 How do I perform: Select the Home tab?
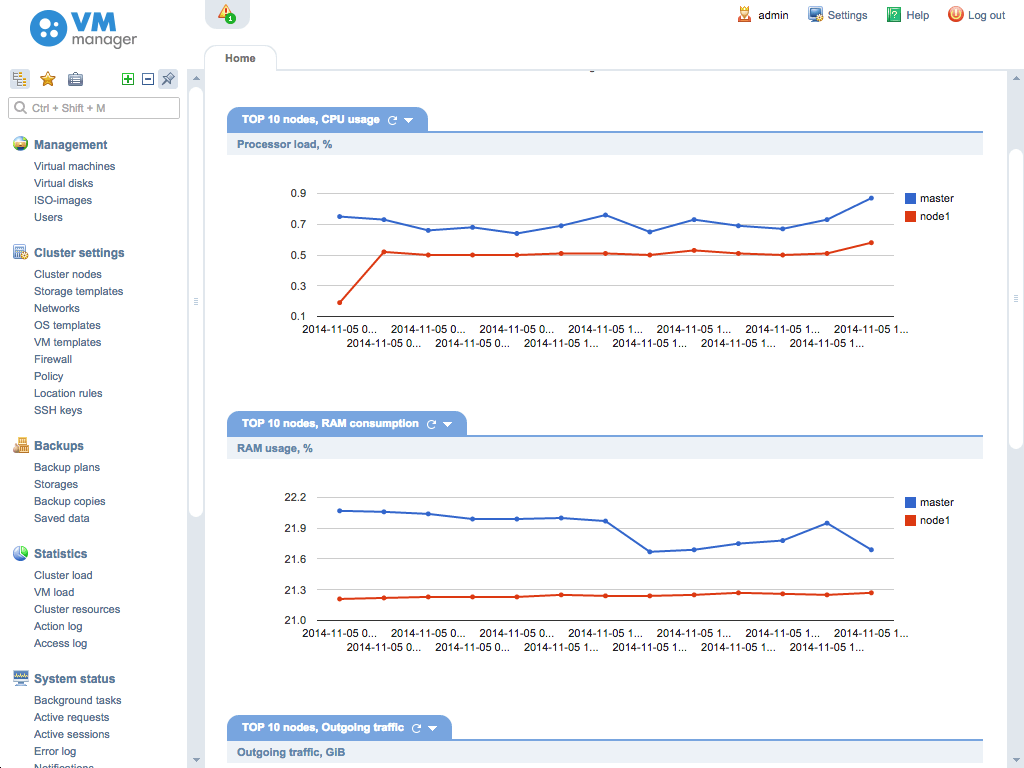click(240, 58)
